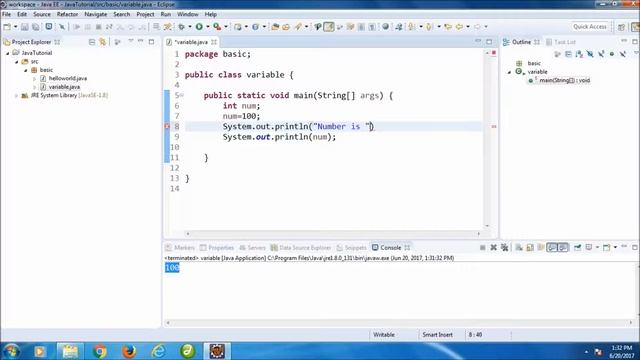This screenshot has height=360, width=640.
Task: Click the Clear Console icon
Action: coord(519,247)
